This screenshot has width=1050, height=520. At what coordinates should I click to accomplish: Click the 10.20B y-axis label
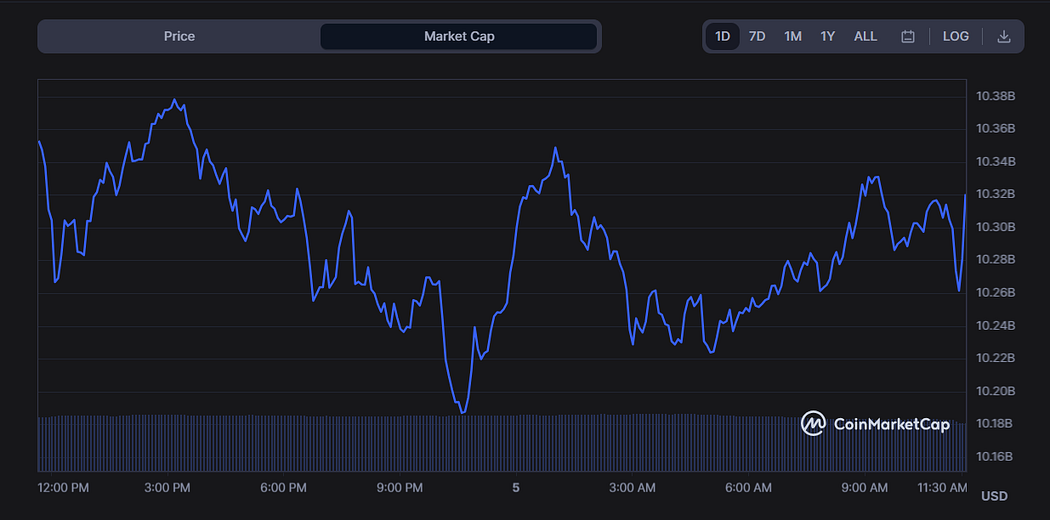994,392
